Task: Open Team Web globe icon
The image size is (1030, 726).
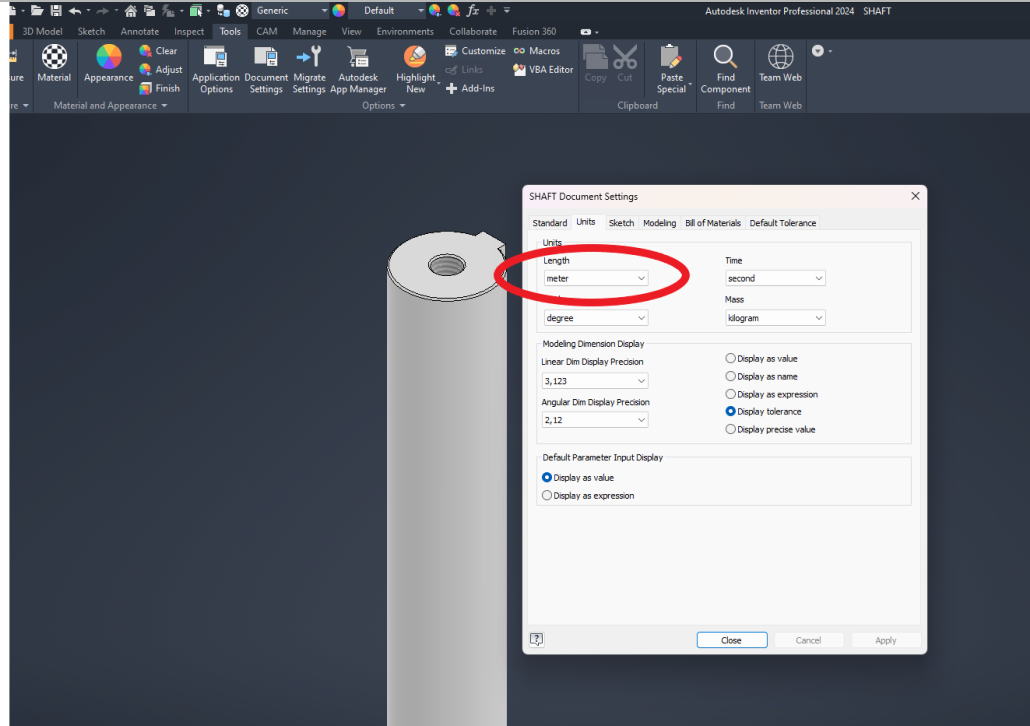Action: (780, 57)
